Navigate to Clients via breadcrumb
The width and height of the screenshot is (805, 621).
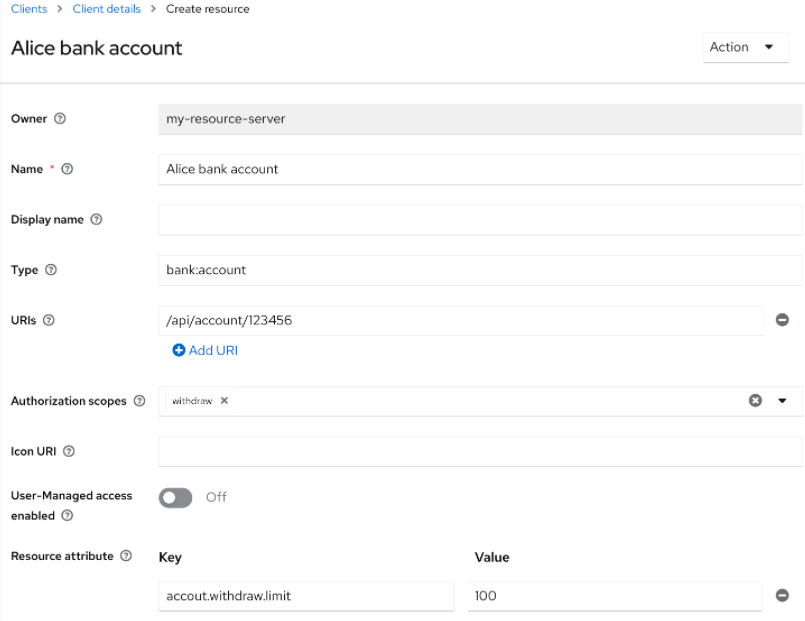coord(24,9)
